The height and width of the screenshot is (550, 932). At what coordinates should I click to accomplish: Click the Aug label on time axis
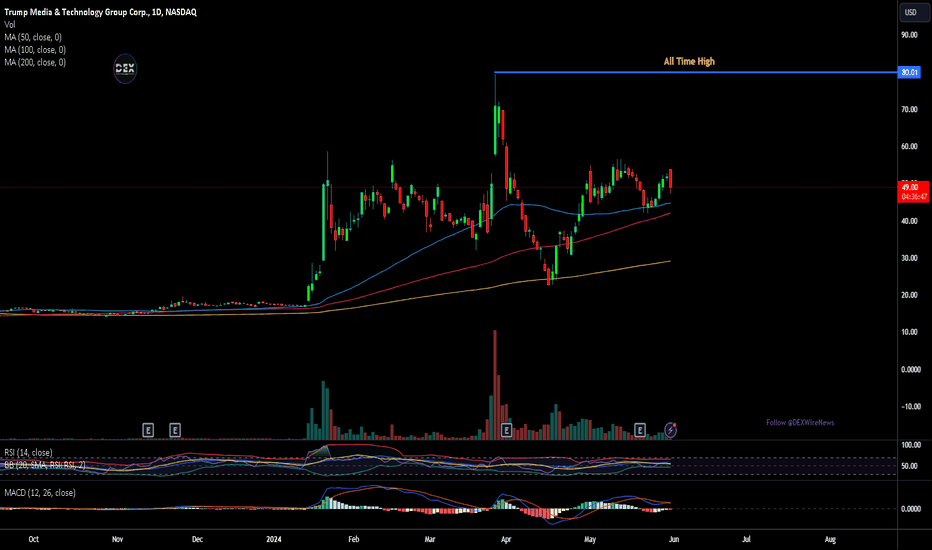(830, 539)
